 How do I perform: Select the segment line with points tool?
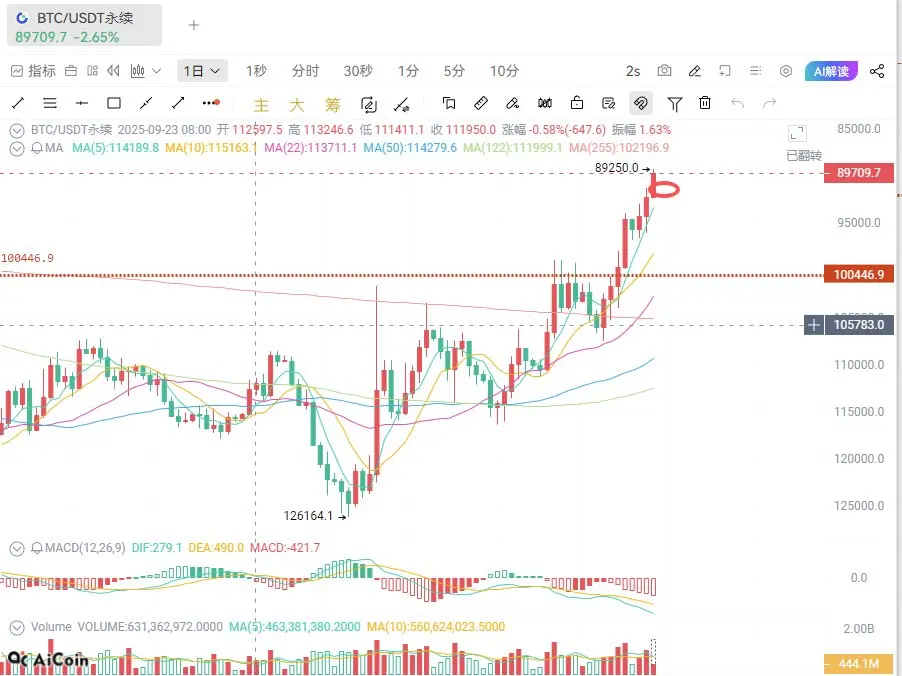point(146,103)
